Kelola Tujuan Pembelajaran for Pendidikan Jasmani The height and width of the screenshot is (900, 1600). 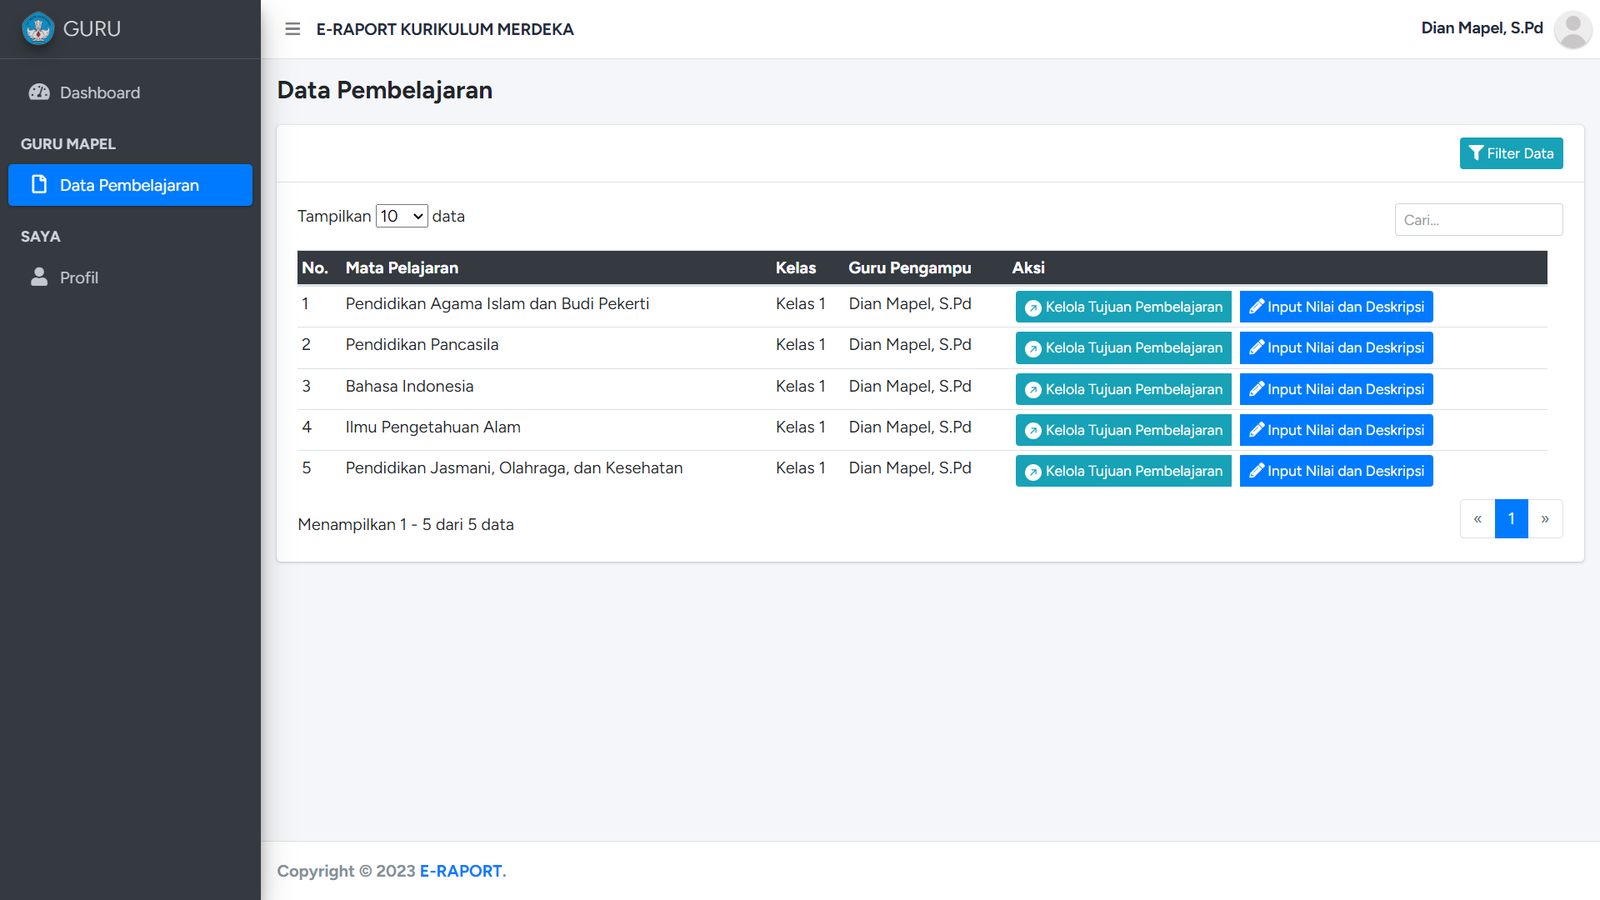[1123, 471]
